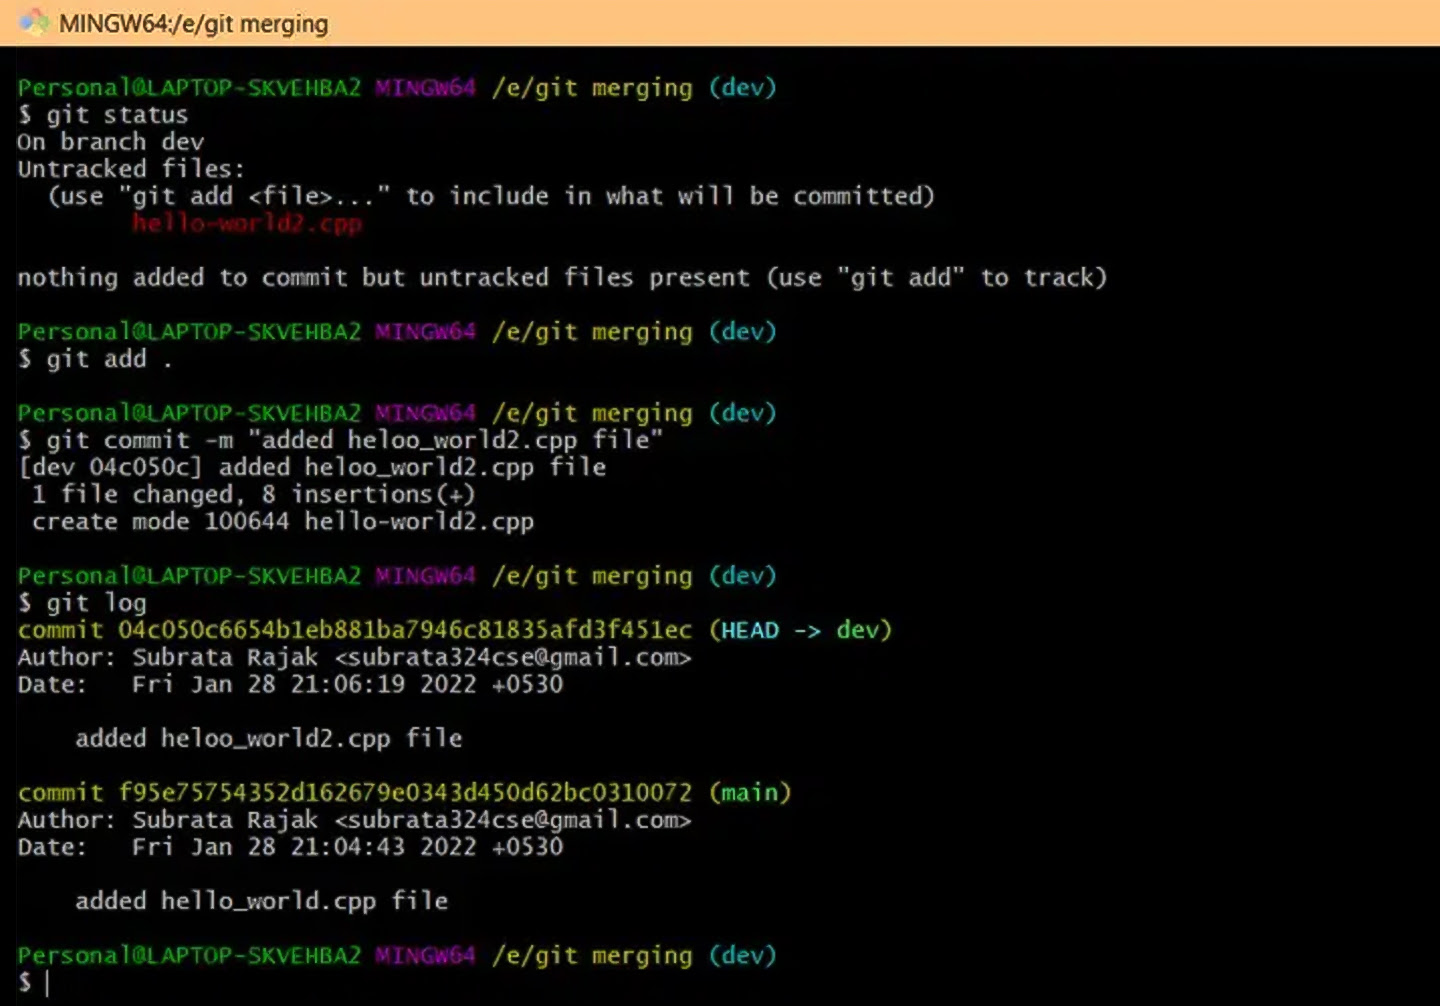Click the "(HEAD -> dev)" branch label

click(x=800, y=630)
